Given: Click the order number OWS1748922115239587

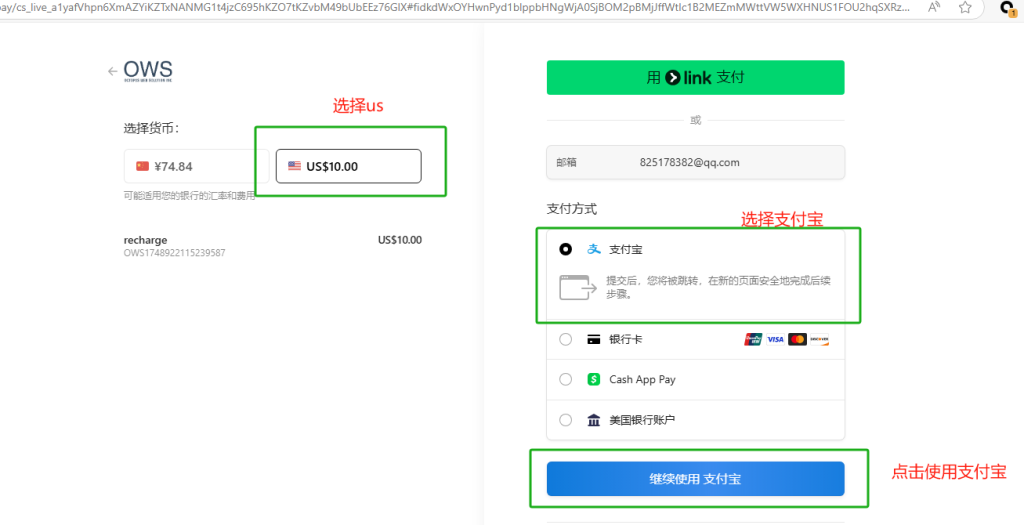Looking at the screenshot, I should pyautogui.click(x=174, y=253).
